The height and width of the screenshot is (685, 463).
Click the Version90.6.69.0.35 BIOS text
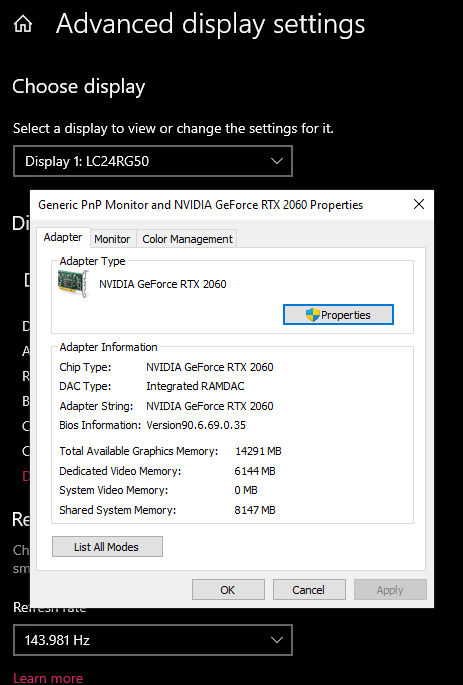(196, 425)
